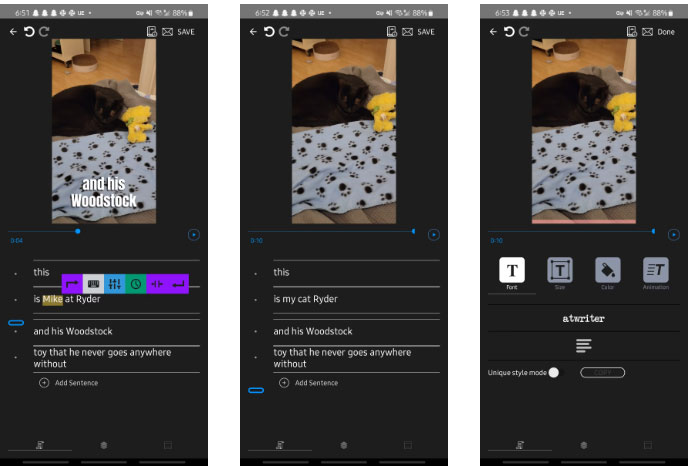Click the clock timing icon in word toolbar
The width and height of the screenshot is (690, 468).
click(135, 284)
